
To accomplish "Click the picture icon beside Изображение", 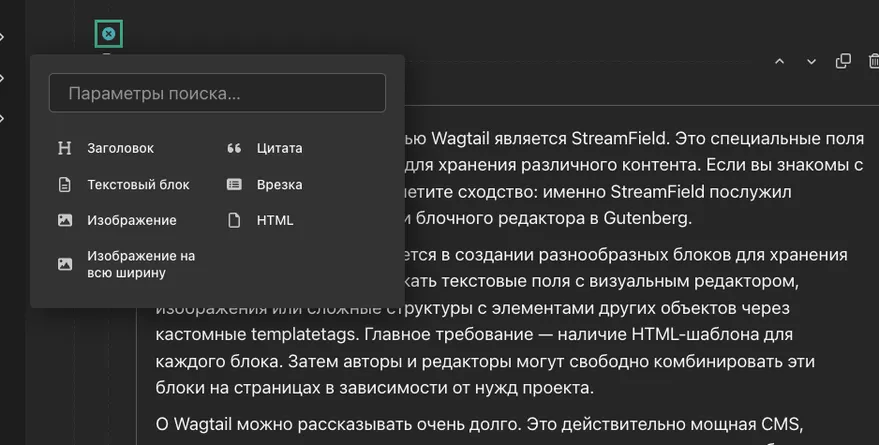I will point(65,220).
